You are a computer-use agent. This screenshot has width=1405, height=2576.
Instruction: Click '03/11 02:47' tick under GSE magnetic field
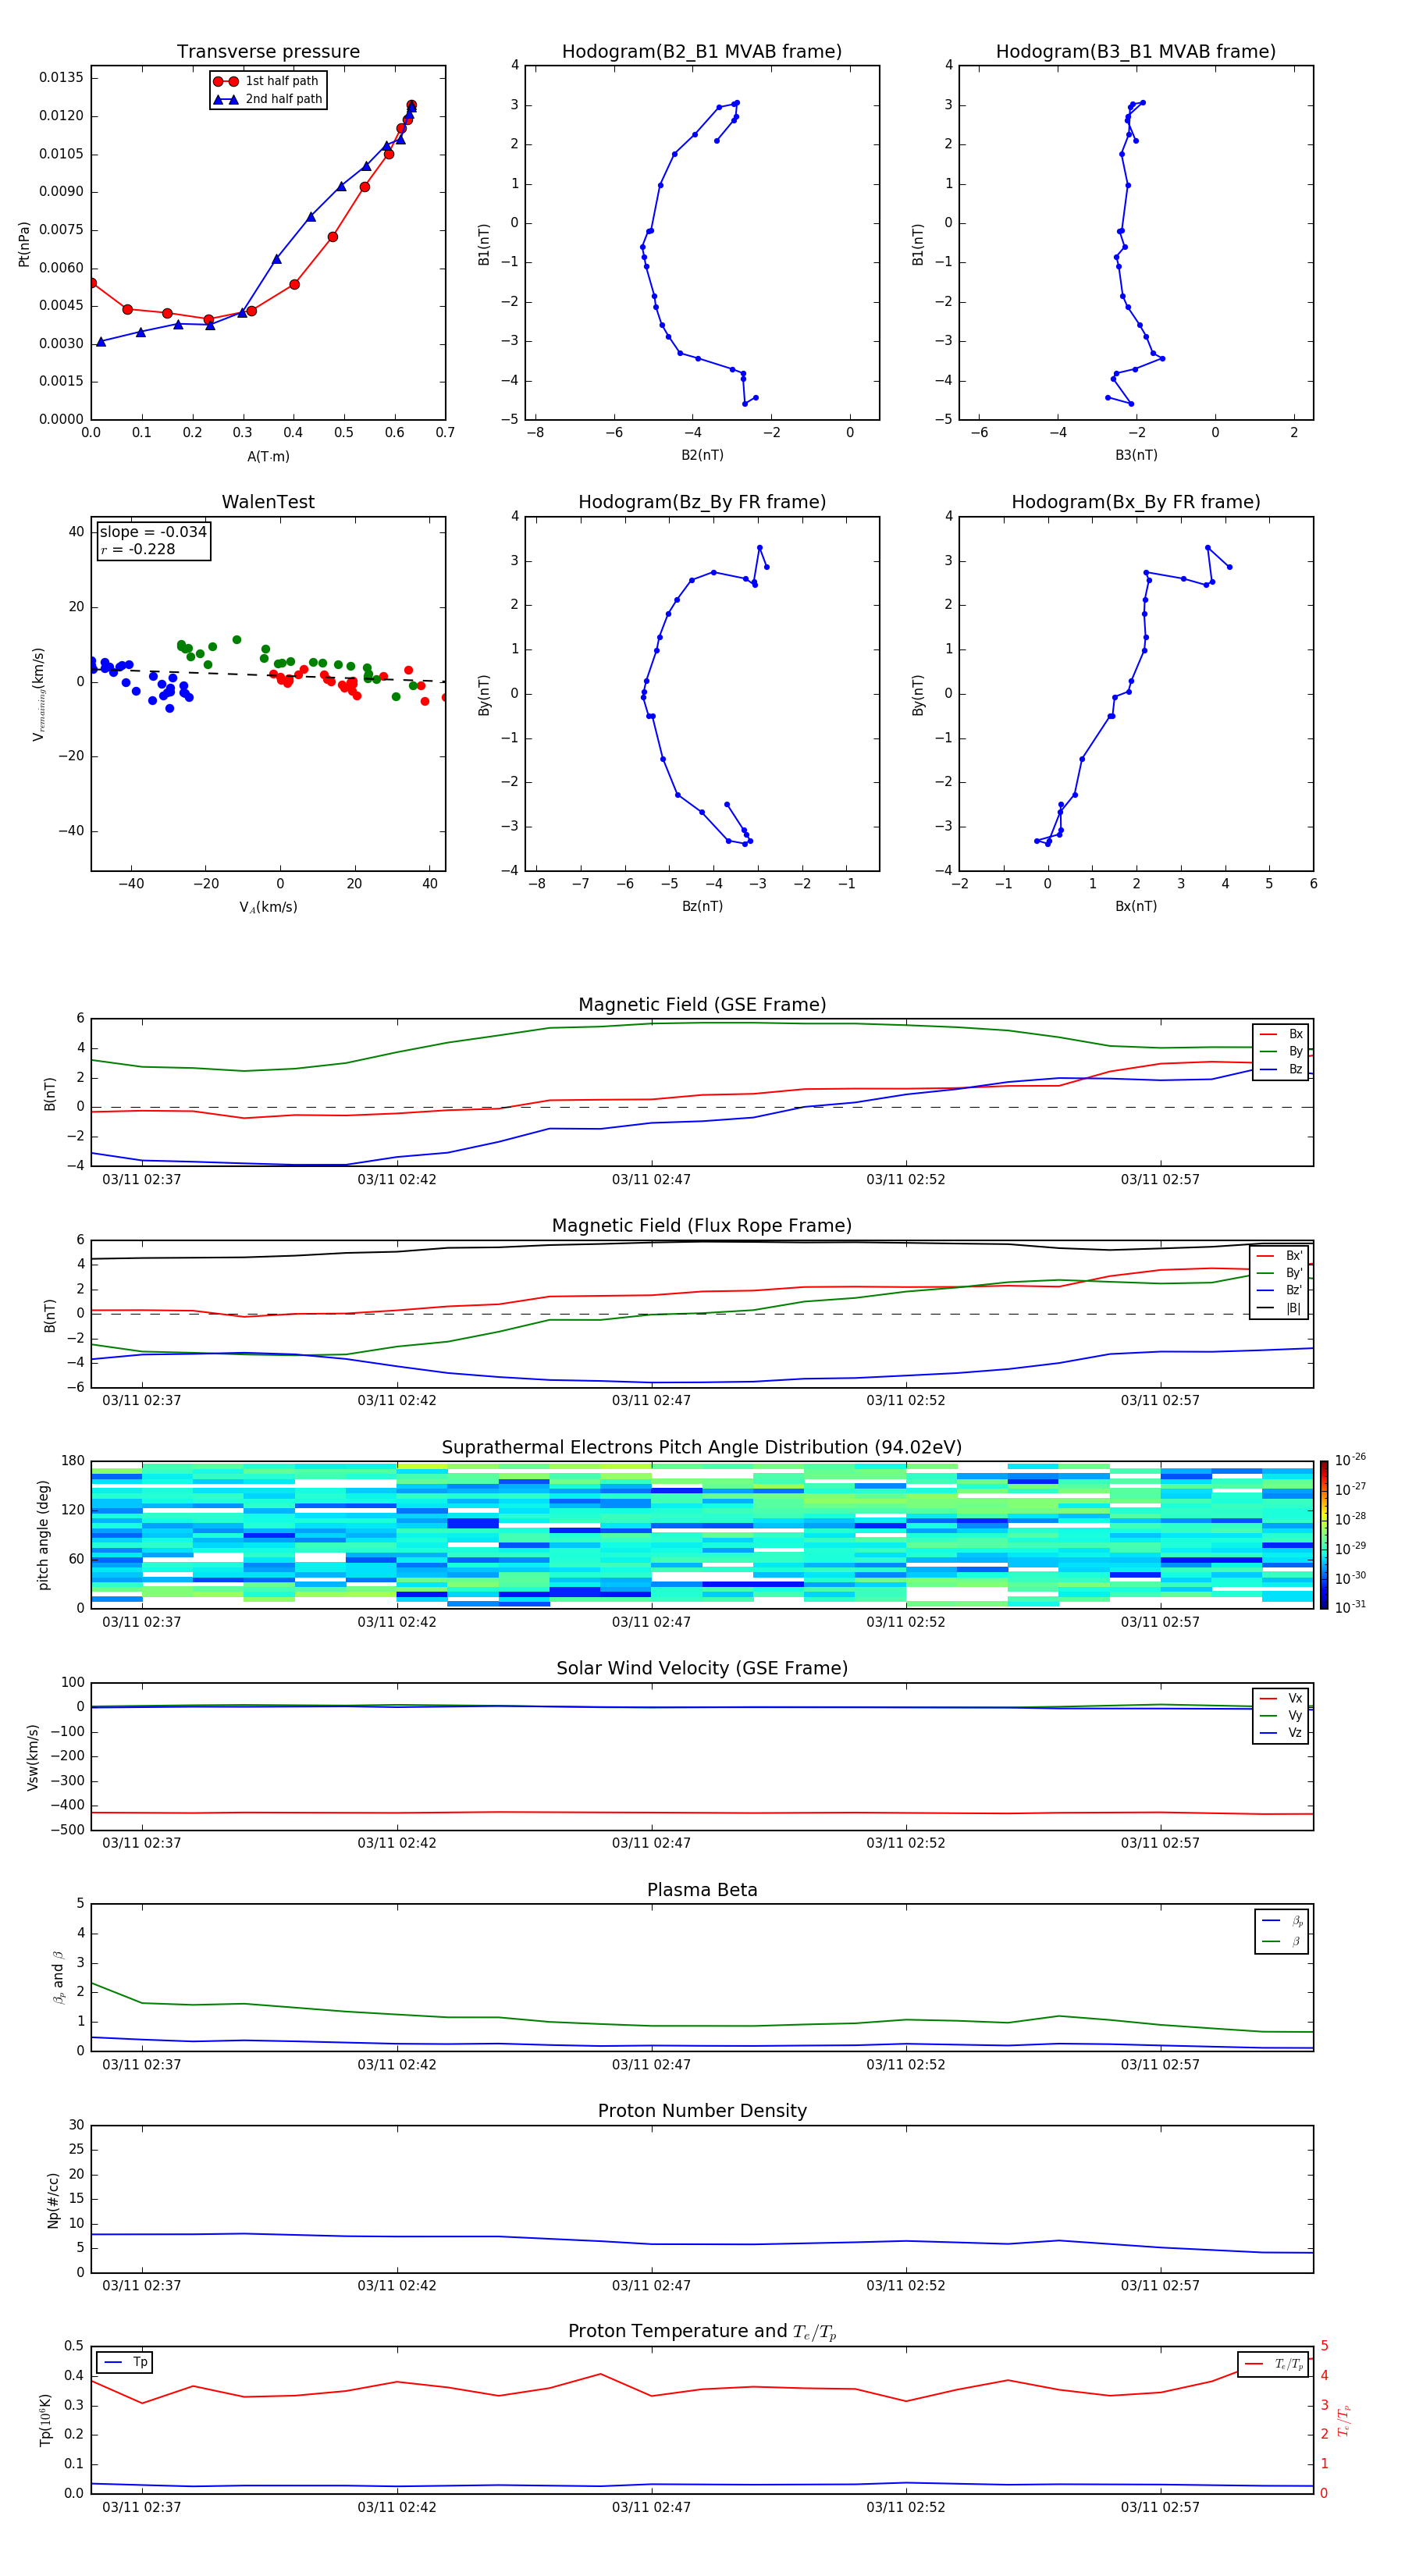651,1179
